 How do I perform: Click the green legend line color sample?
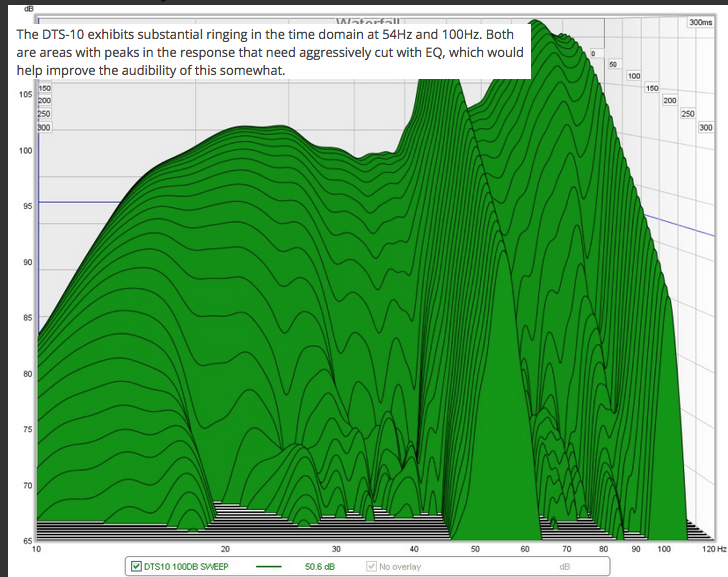click(x=269, y=567)
